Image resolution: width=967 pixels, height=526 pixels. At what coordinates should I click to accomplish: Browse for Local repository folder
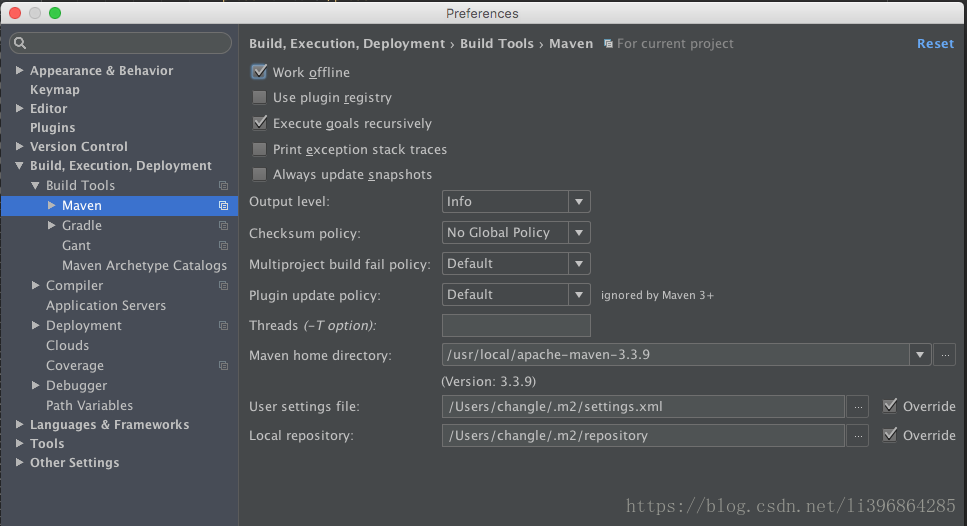(x=858, y=435)
